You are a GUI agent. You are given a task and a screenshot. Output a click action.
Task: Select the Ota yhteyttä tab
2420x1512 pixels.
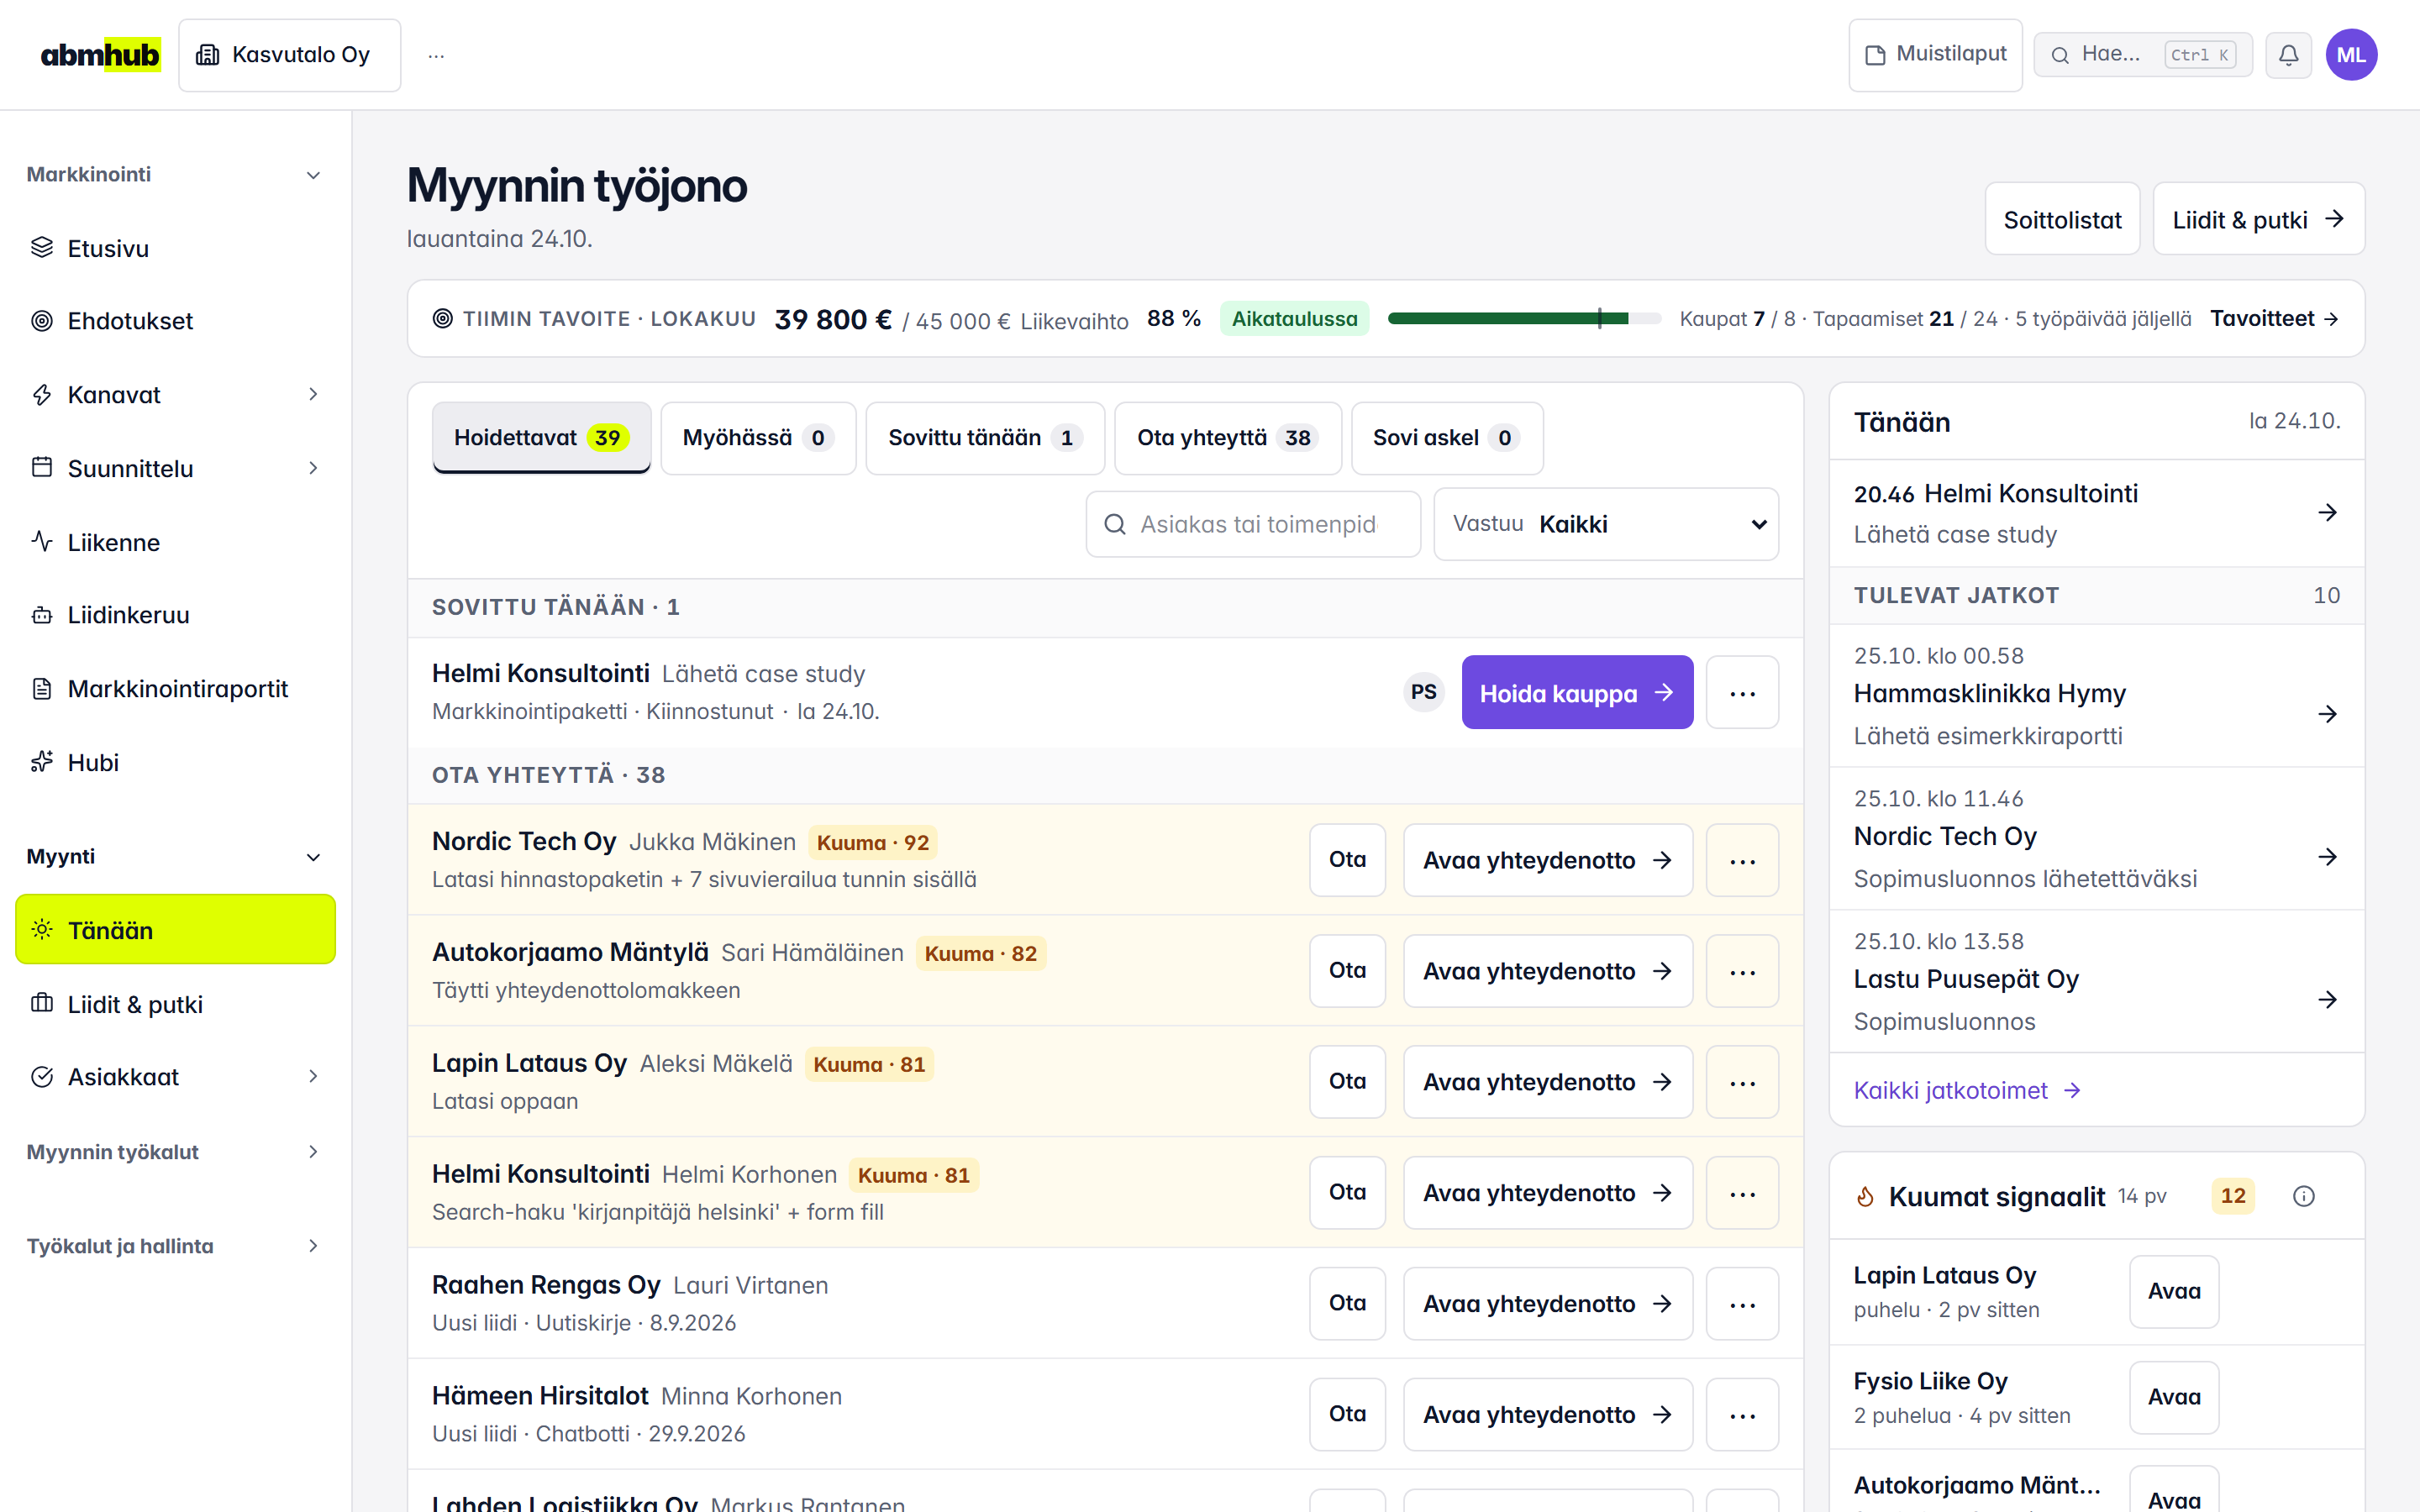(x=1227, y=438)
